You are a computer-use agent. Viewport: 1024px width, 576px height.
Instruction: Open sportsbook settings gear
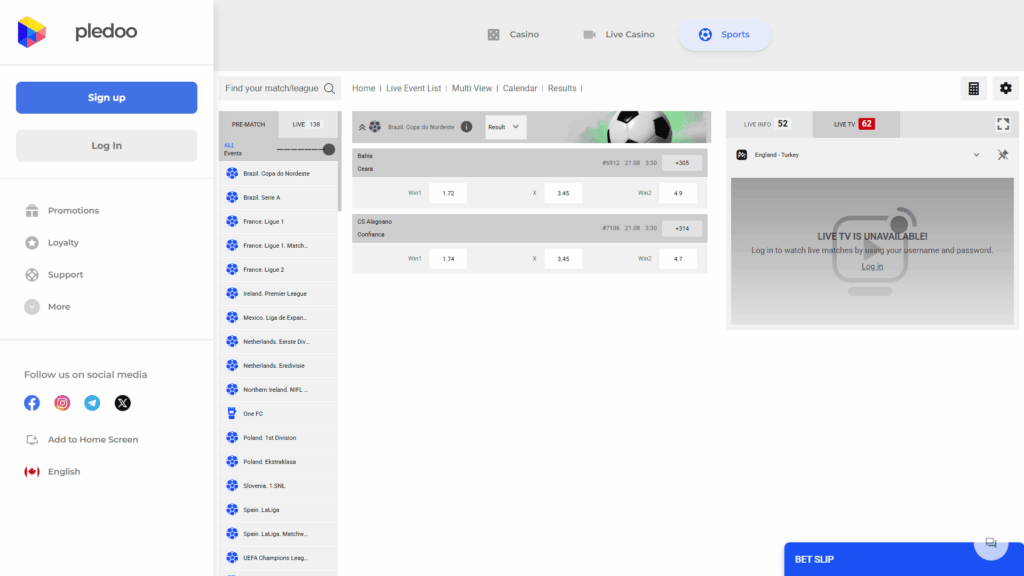pyautogui.click(x=1005, y=88)
